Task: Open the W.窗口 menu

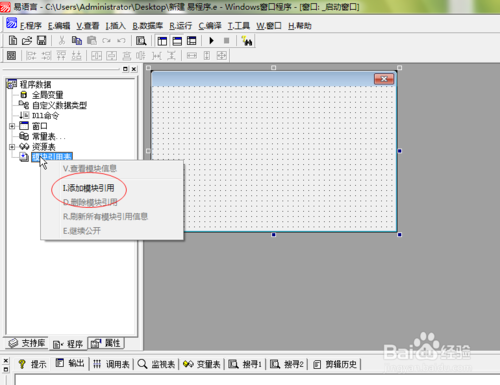Action: tap(269, 26)
